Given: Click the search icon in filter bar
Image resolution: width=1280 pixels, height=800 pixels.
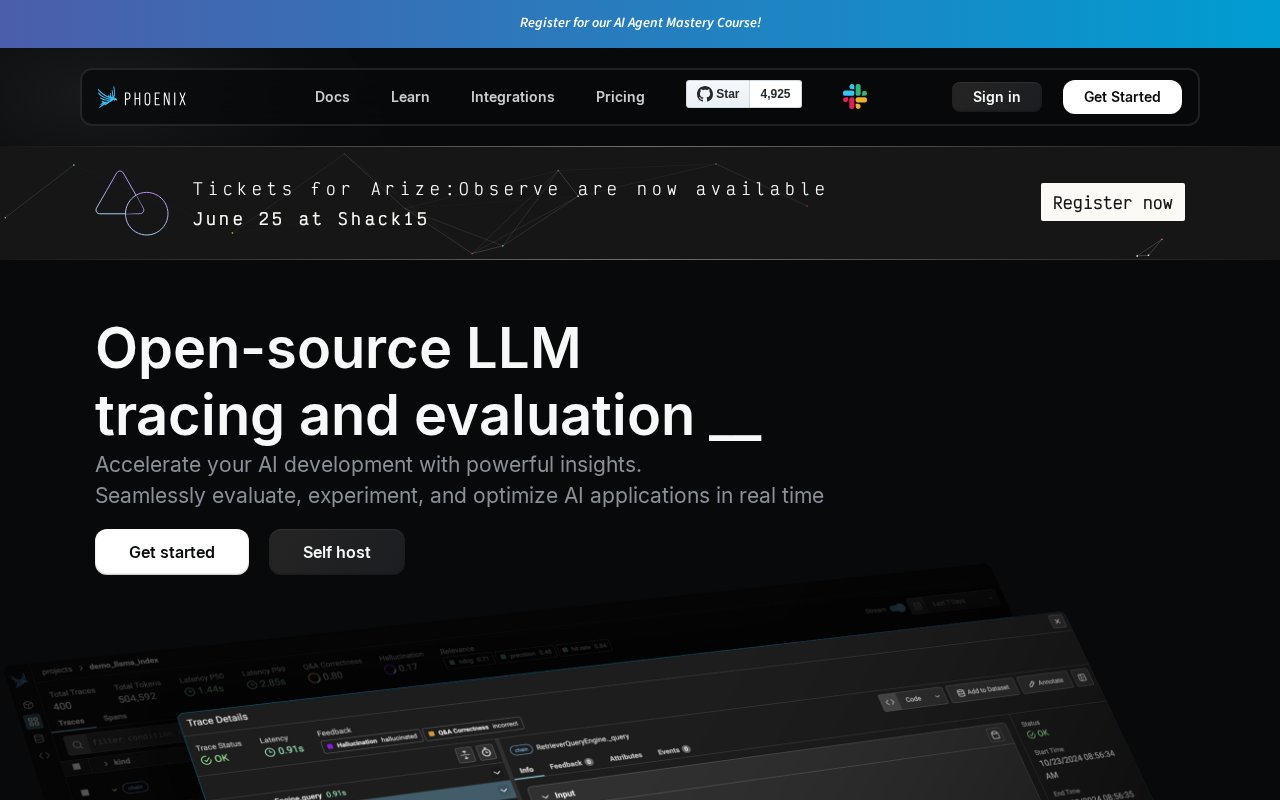Looking at the screenshot, I should pos(77,744).
